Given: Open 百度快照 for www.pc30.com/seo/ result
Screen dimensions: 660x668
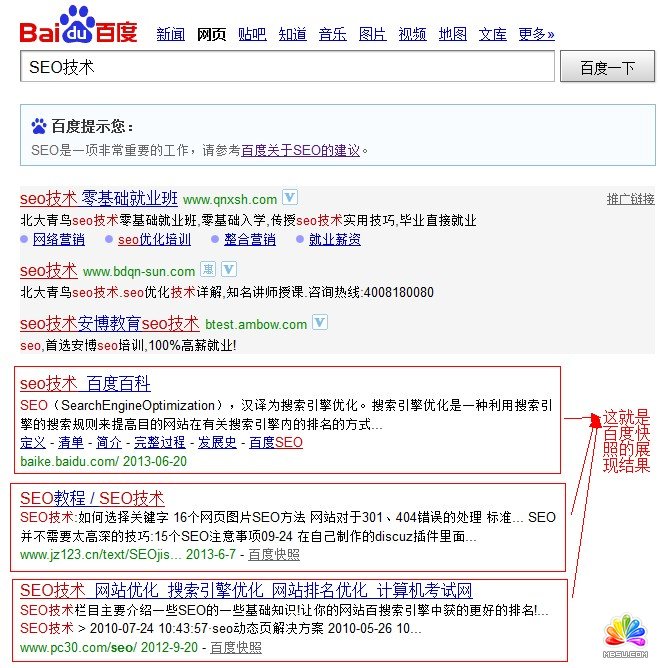Looking at the screenshot, I should (x=236, y=647).
